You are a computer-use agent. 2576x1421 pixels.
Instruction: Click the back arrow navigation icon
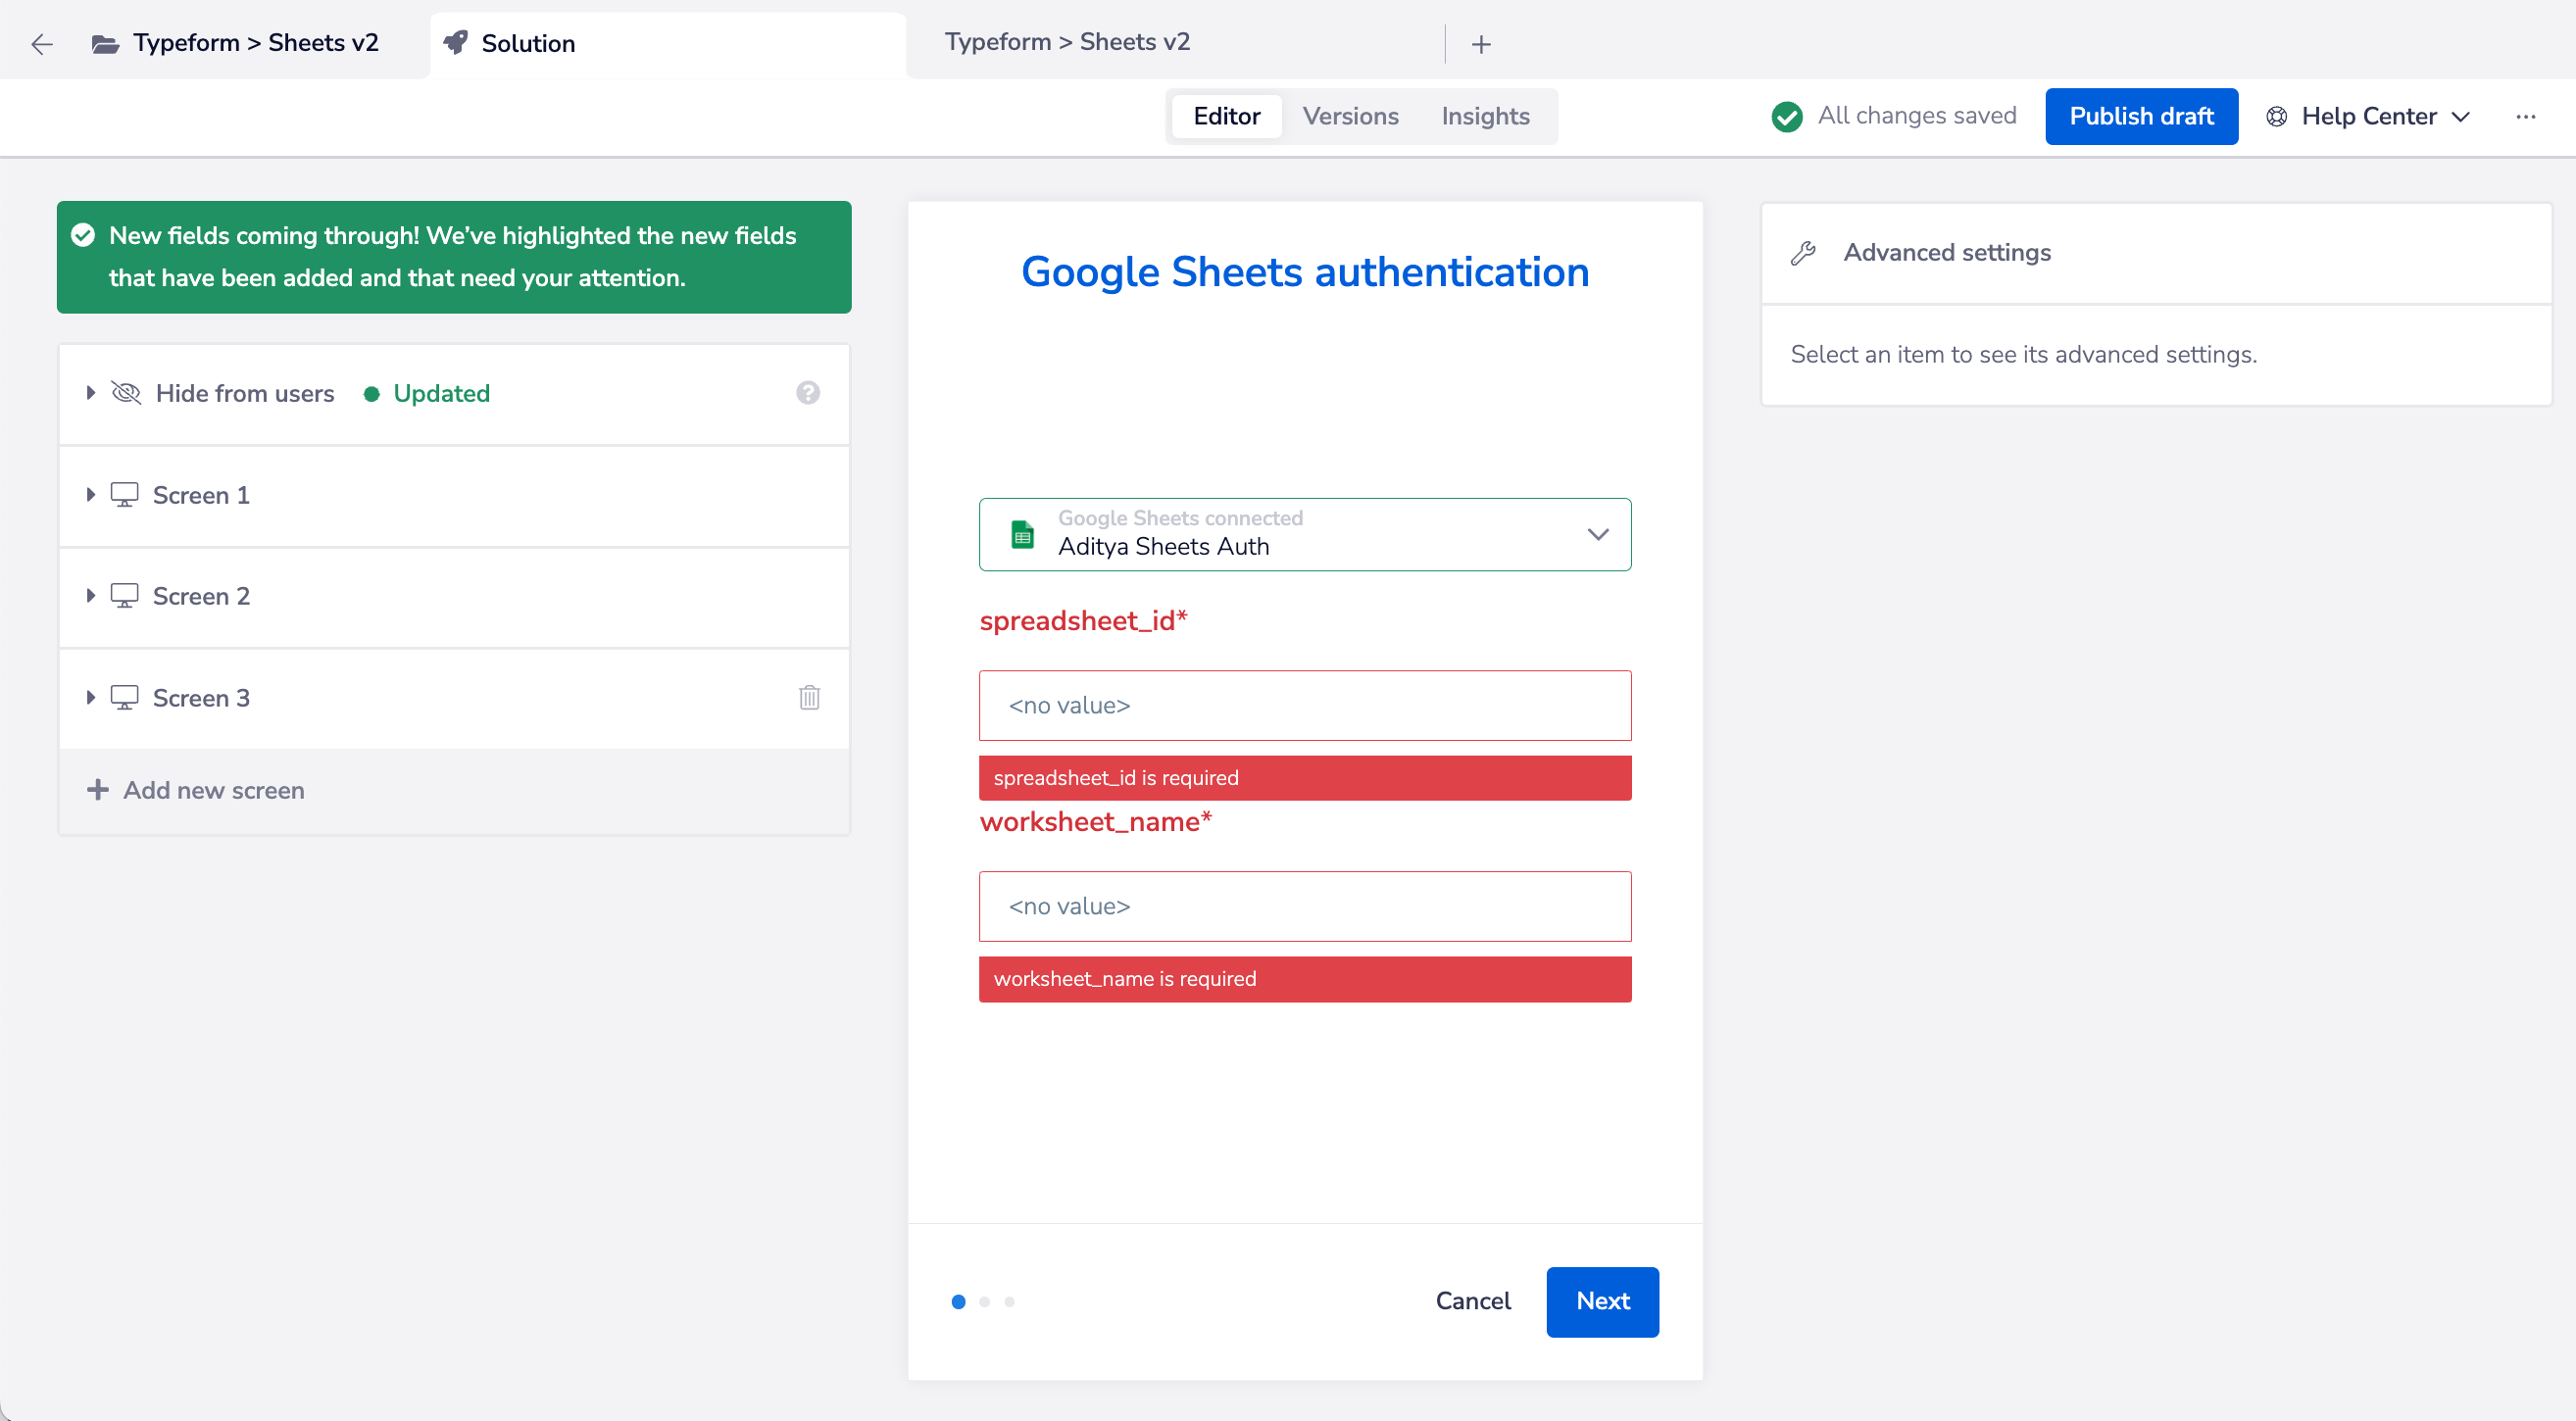42,44
